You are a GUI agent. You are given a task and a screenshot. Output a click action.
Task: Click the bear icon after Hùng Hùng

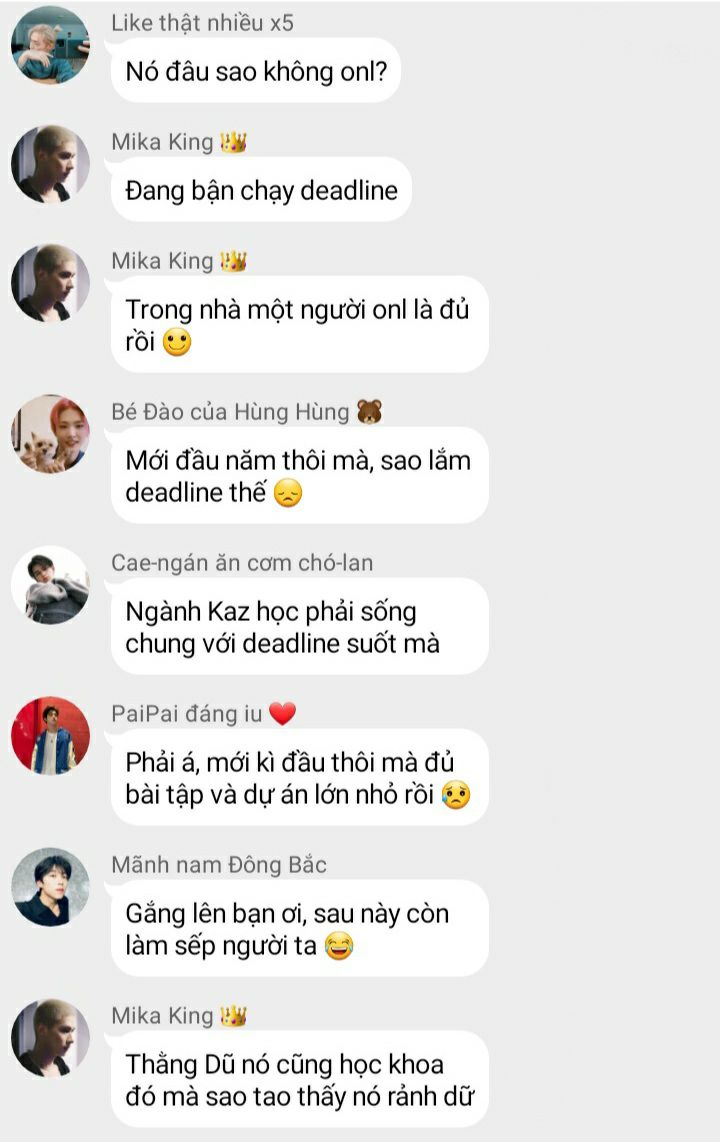point(369,411)
